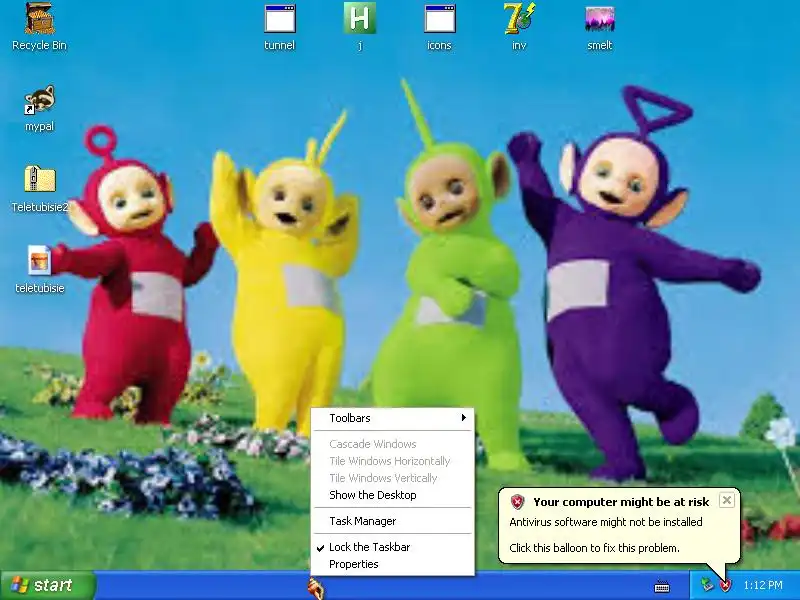This screenshot has width=800, height=600.
Task: Choose Tile Windows Vertically
Action: [392, 478]
